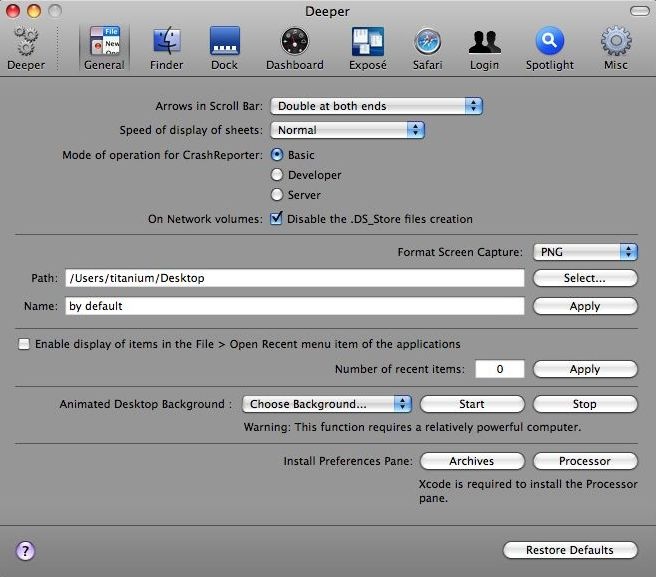Switch to the Dock settings icon
The width and height of the screenshot is (656, 577).
point(224,47)
